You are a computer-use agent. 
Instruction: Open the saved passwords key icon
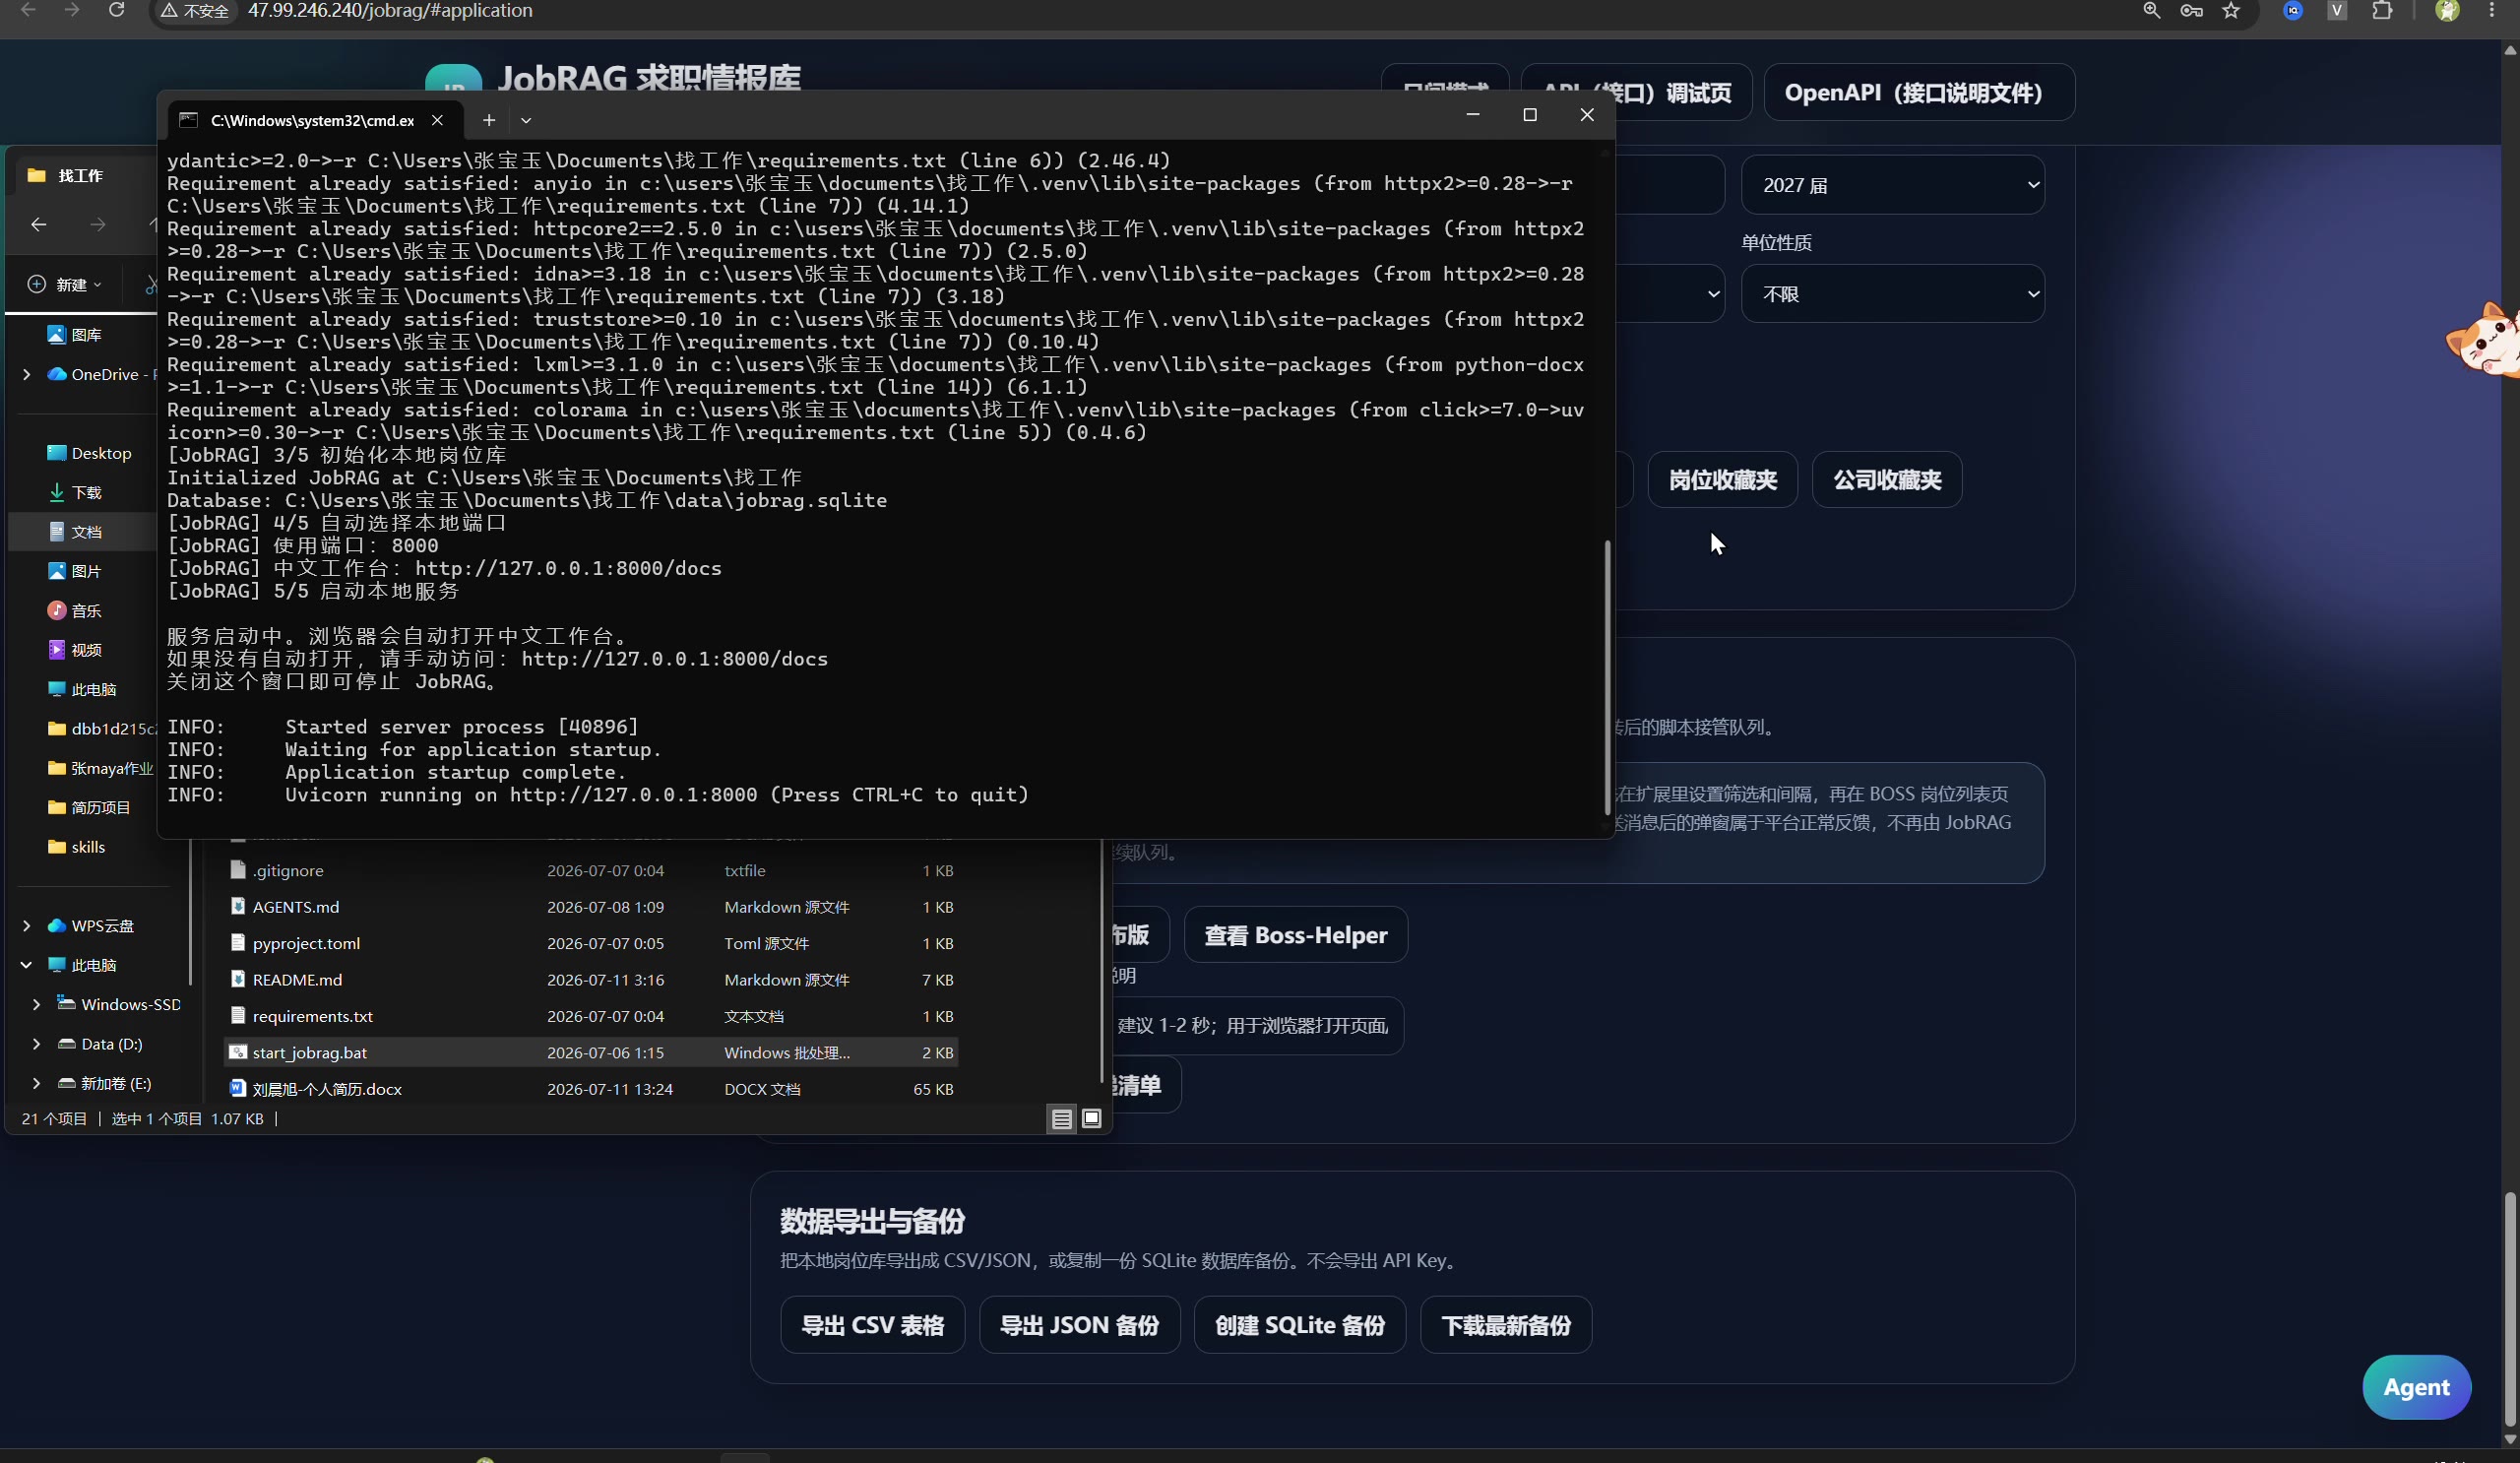[x=2192, y=10]
